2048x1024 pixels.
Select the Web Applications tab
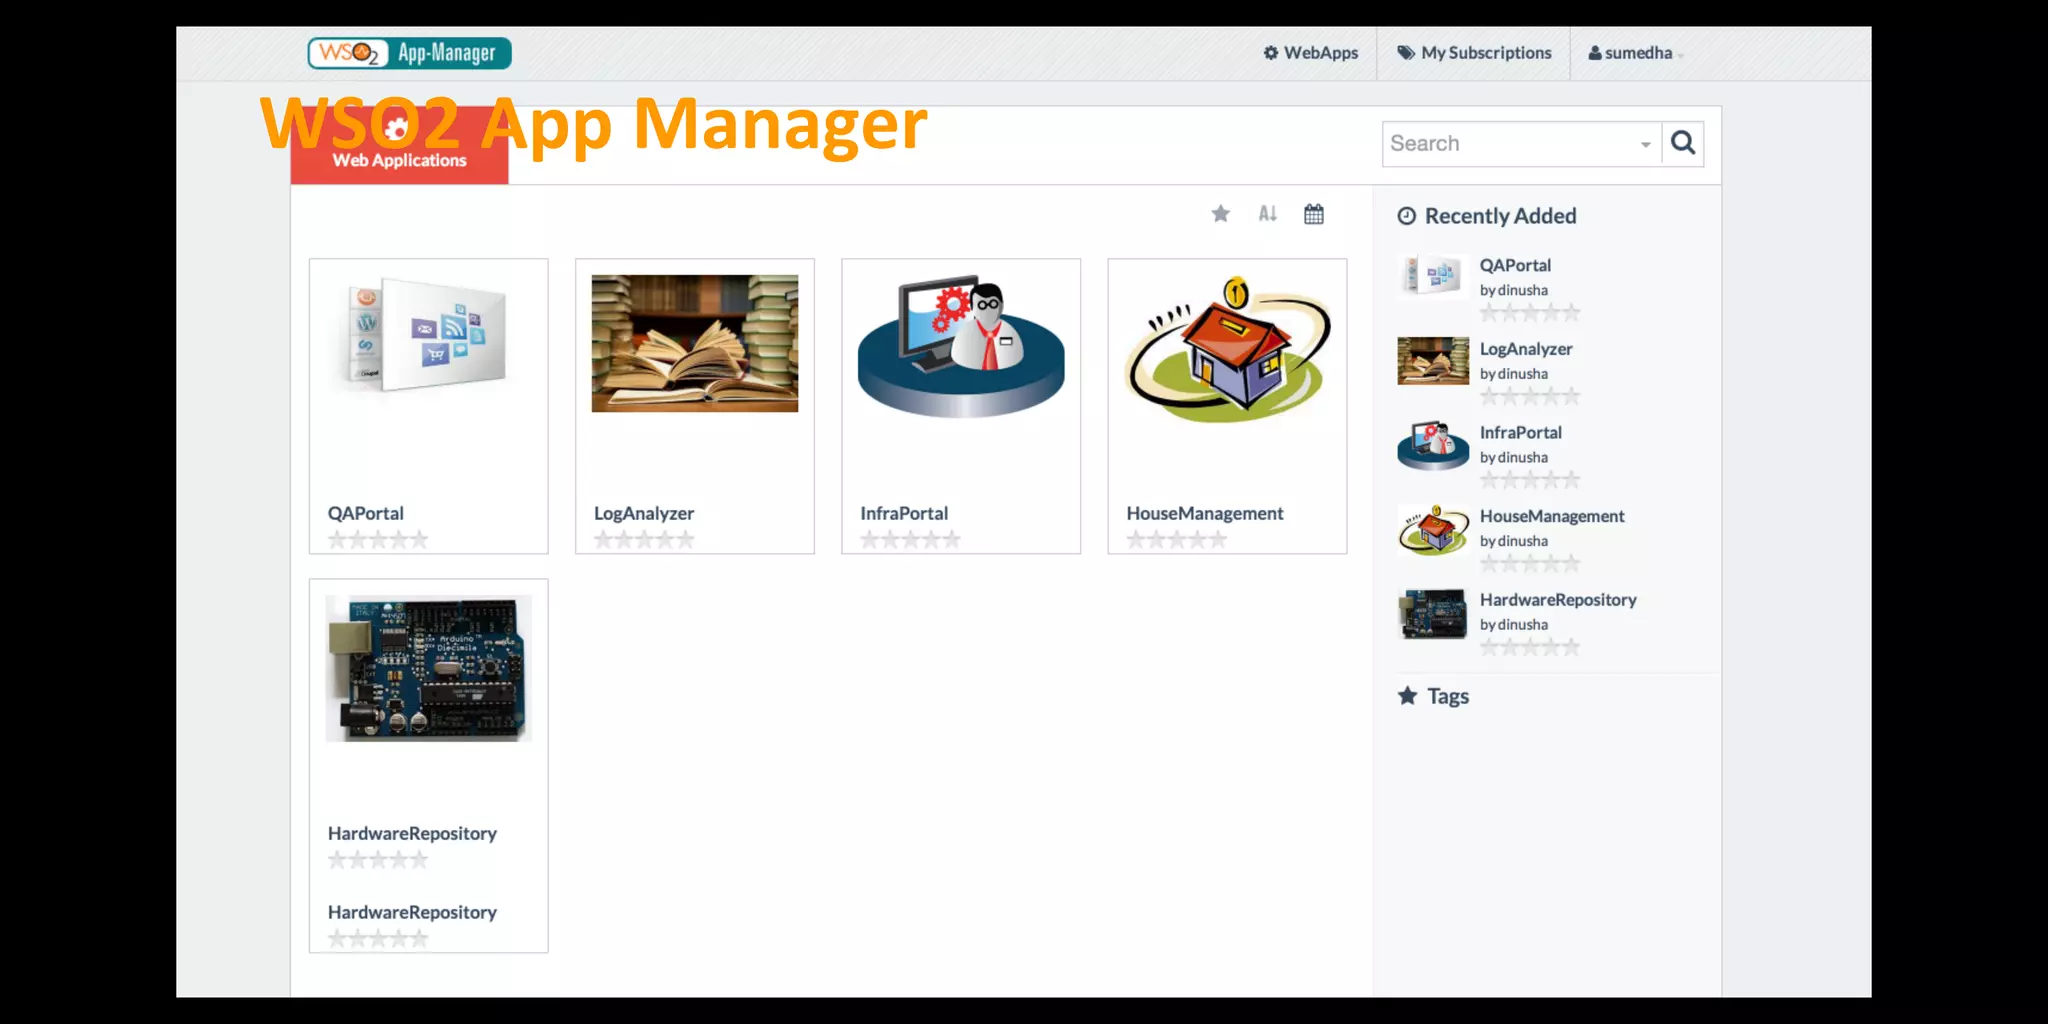pos(399,145)
